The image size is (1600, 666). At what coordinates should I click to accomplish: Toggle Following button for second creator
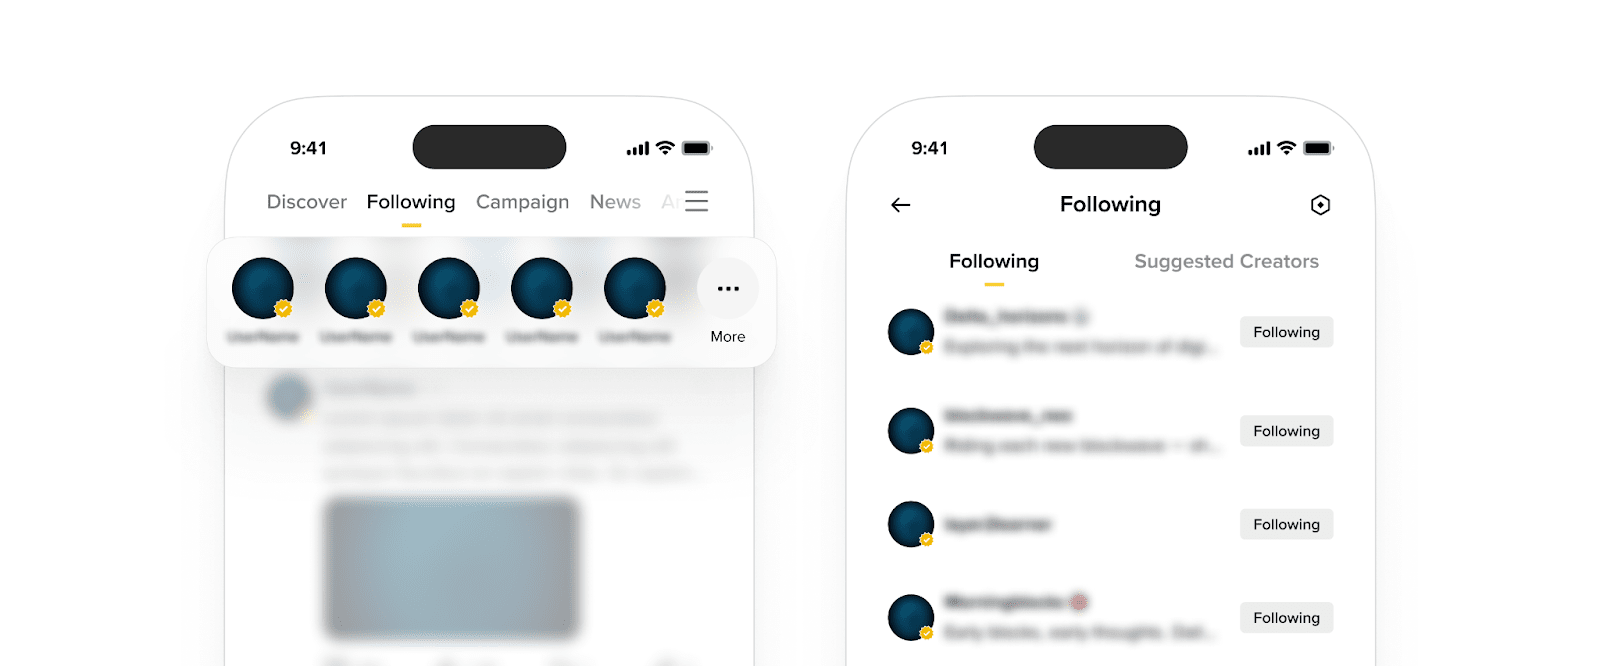click(1286, 431)
